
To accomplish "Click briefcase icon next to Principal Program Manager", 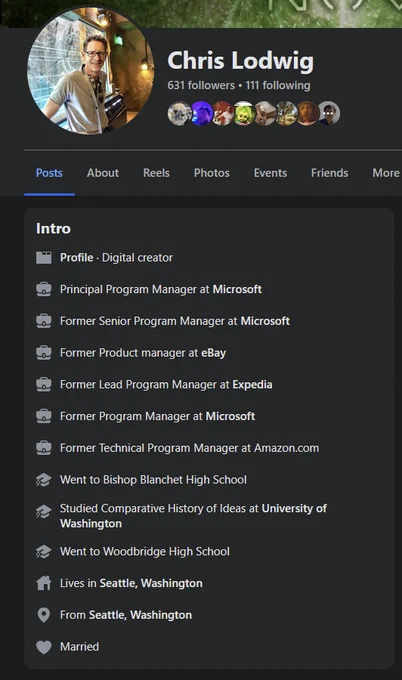I will (44, 289).
